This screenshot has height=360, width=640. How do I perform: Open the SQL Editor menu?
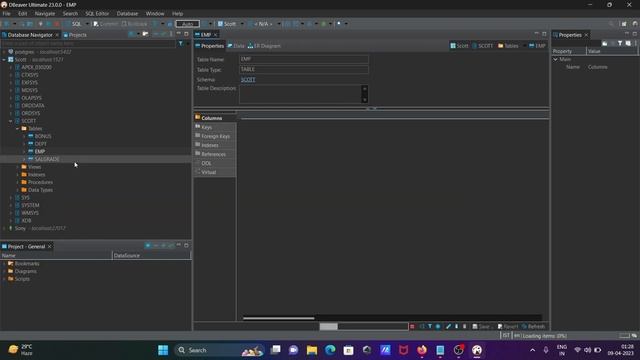tap(97, 13)
